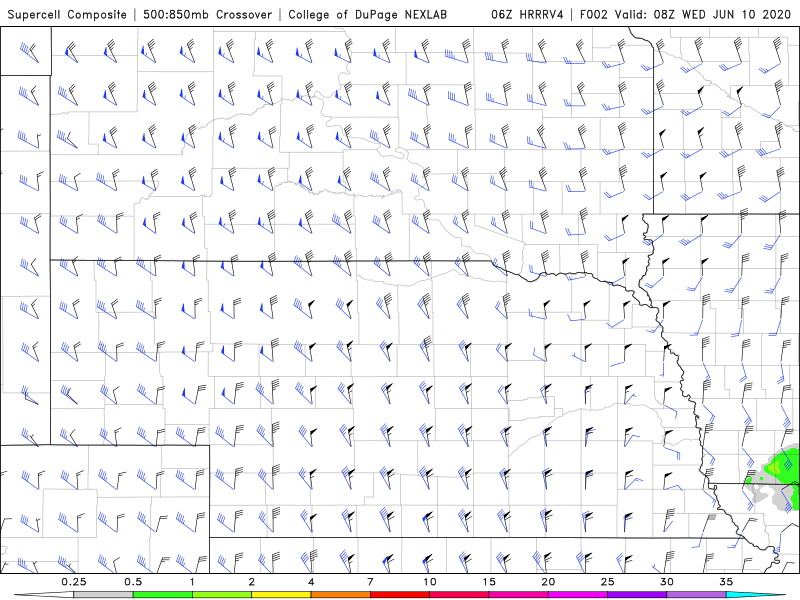Select the dark purple 25–30 color bar segment
800x600 pixels.
click(x=637, y=595)
